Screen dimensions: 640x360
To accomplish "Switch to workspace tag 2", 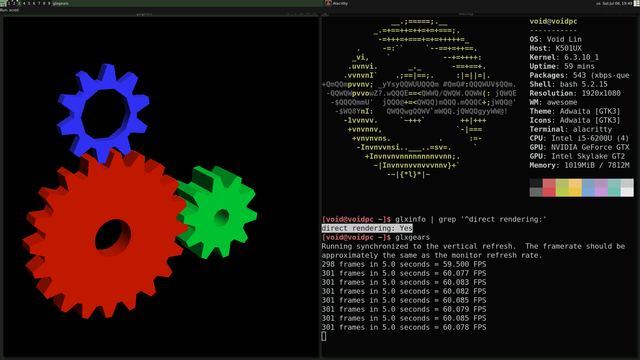I will 14,3.
